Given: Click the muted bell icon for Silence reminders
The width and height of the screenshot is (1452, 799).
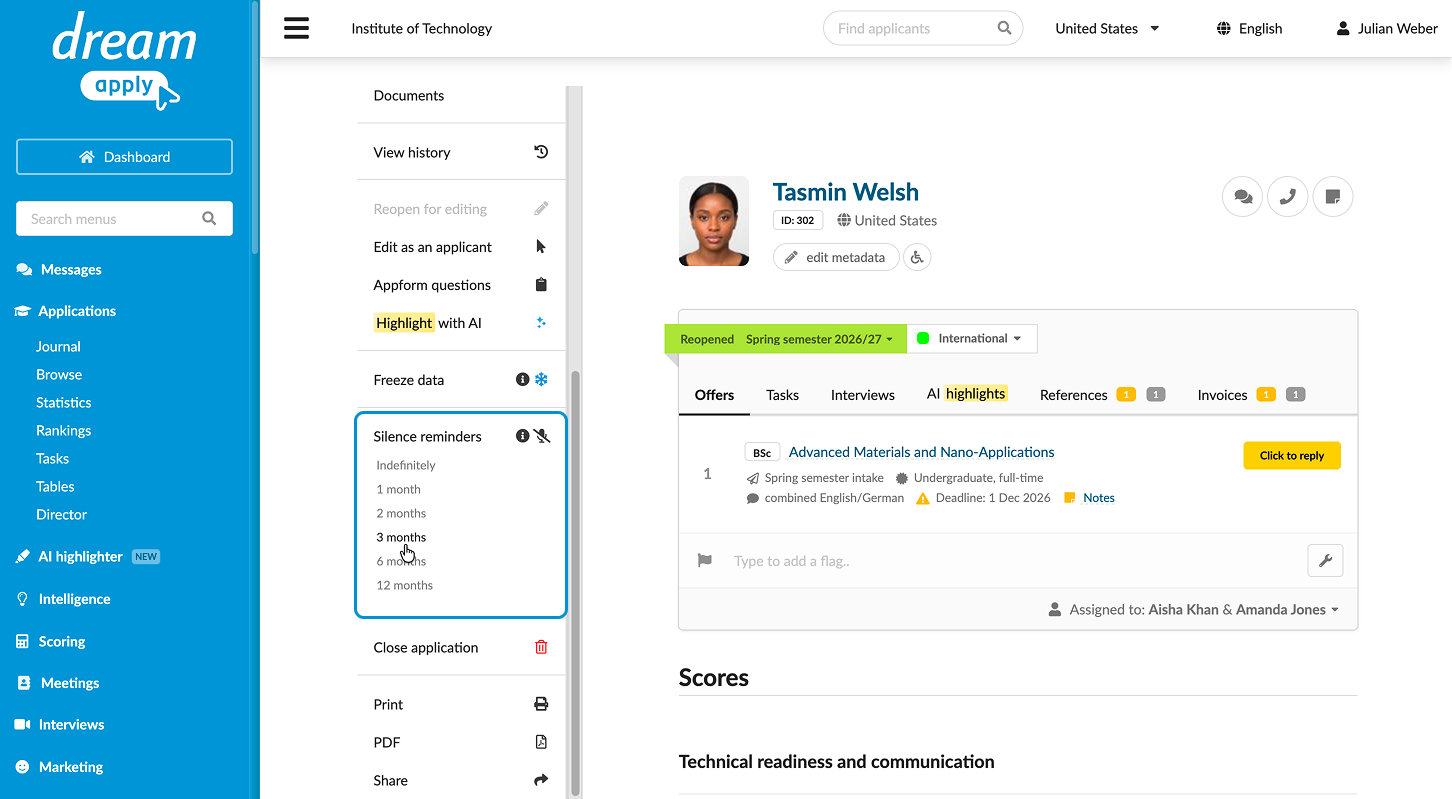Looking at the screenshot, I should [541, 436].
